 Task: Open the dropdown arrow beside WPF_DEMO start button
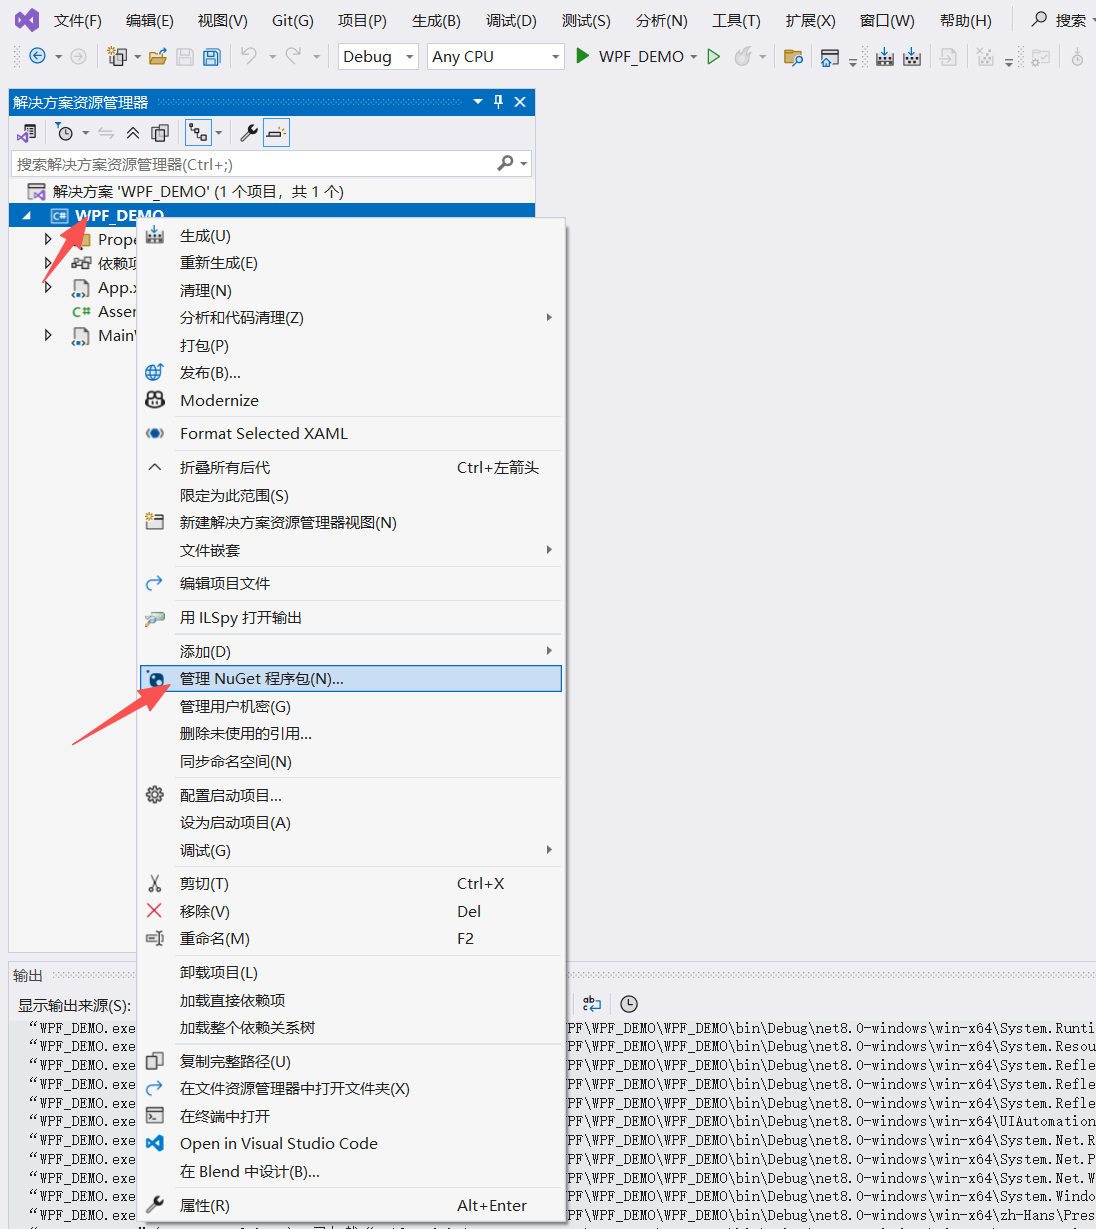(x=693, y=57)
